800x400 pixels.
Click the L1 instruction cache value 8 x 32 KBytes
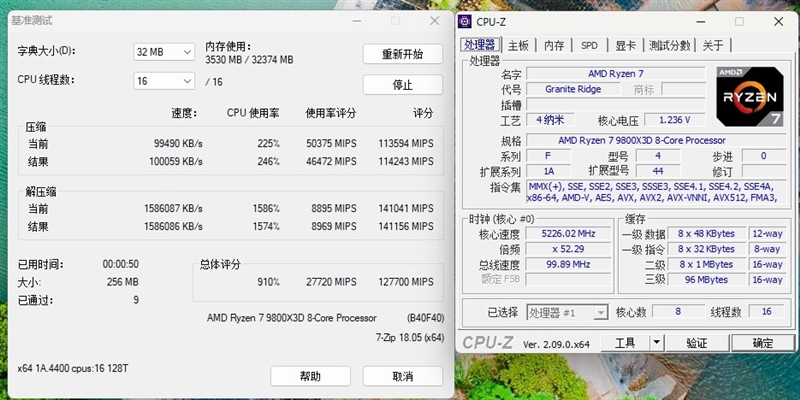(x=706, y=249)
